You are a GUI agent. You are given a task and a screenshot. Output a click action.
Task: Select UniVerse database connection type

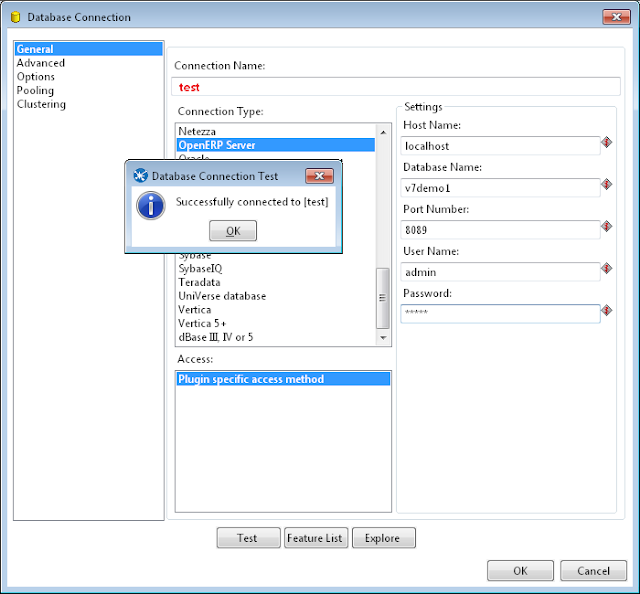click(276, 296)
